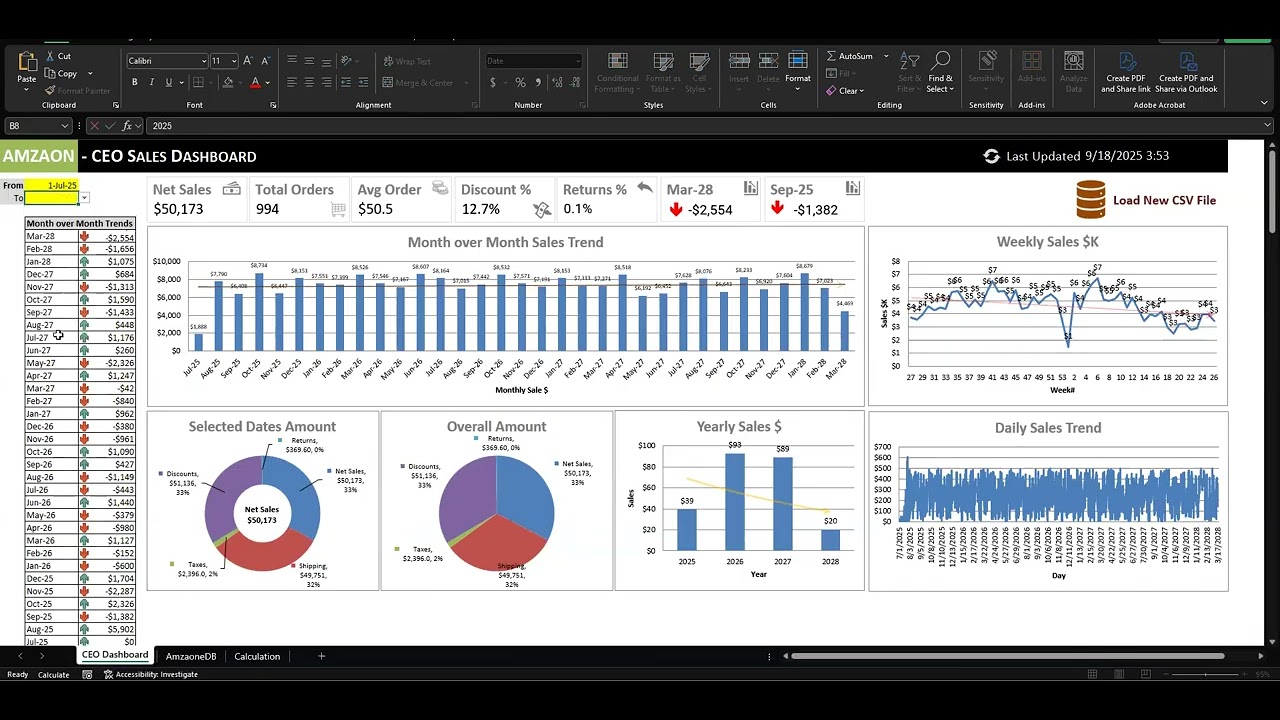The image size is (1280, 720).
Task: Click the Net Sales card
Action: (x=197, y=199)
